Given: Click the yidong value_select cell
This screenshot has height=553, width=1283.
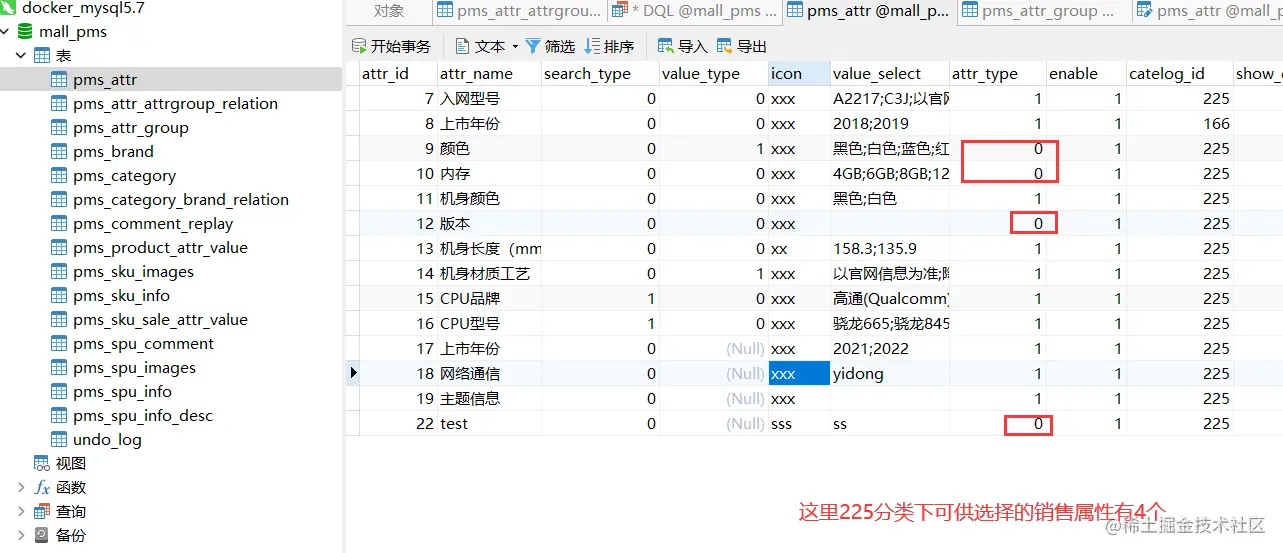Looking at the screenshot, I should (x=890, y=373).
